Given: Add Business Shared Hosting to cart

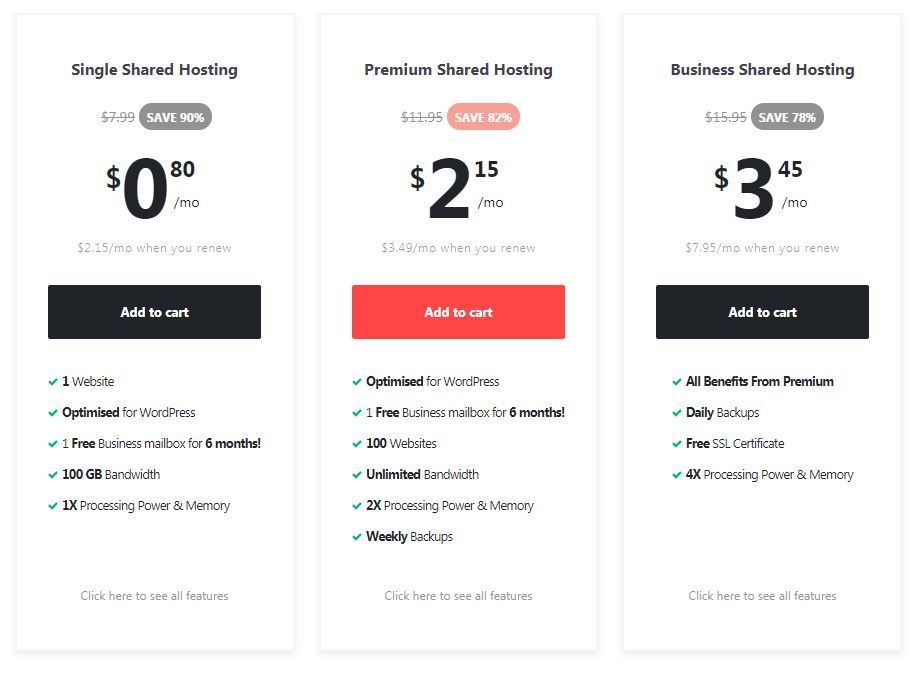Looking at the screenshot, I should [762, 312].
